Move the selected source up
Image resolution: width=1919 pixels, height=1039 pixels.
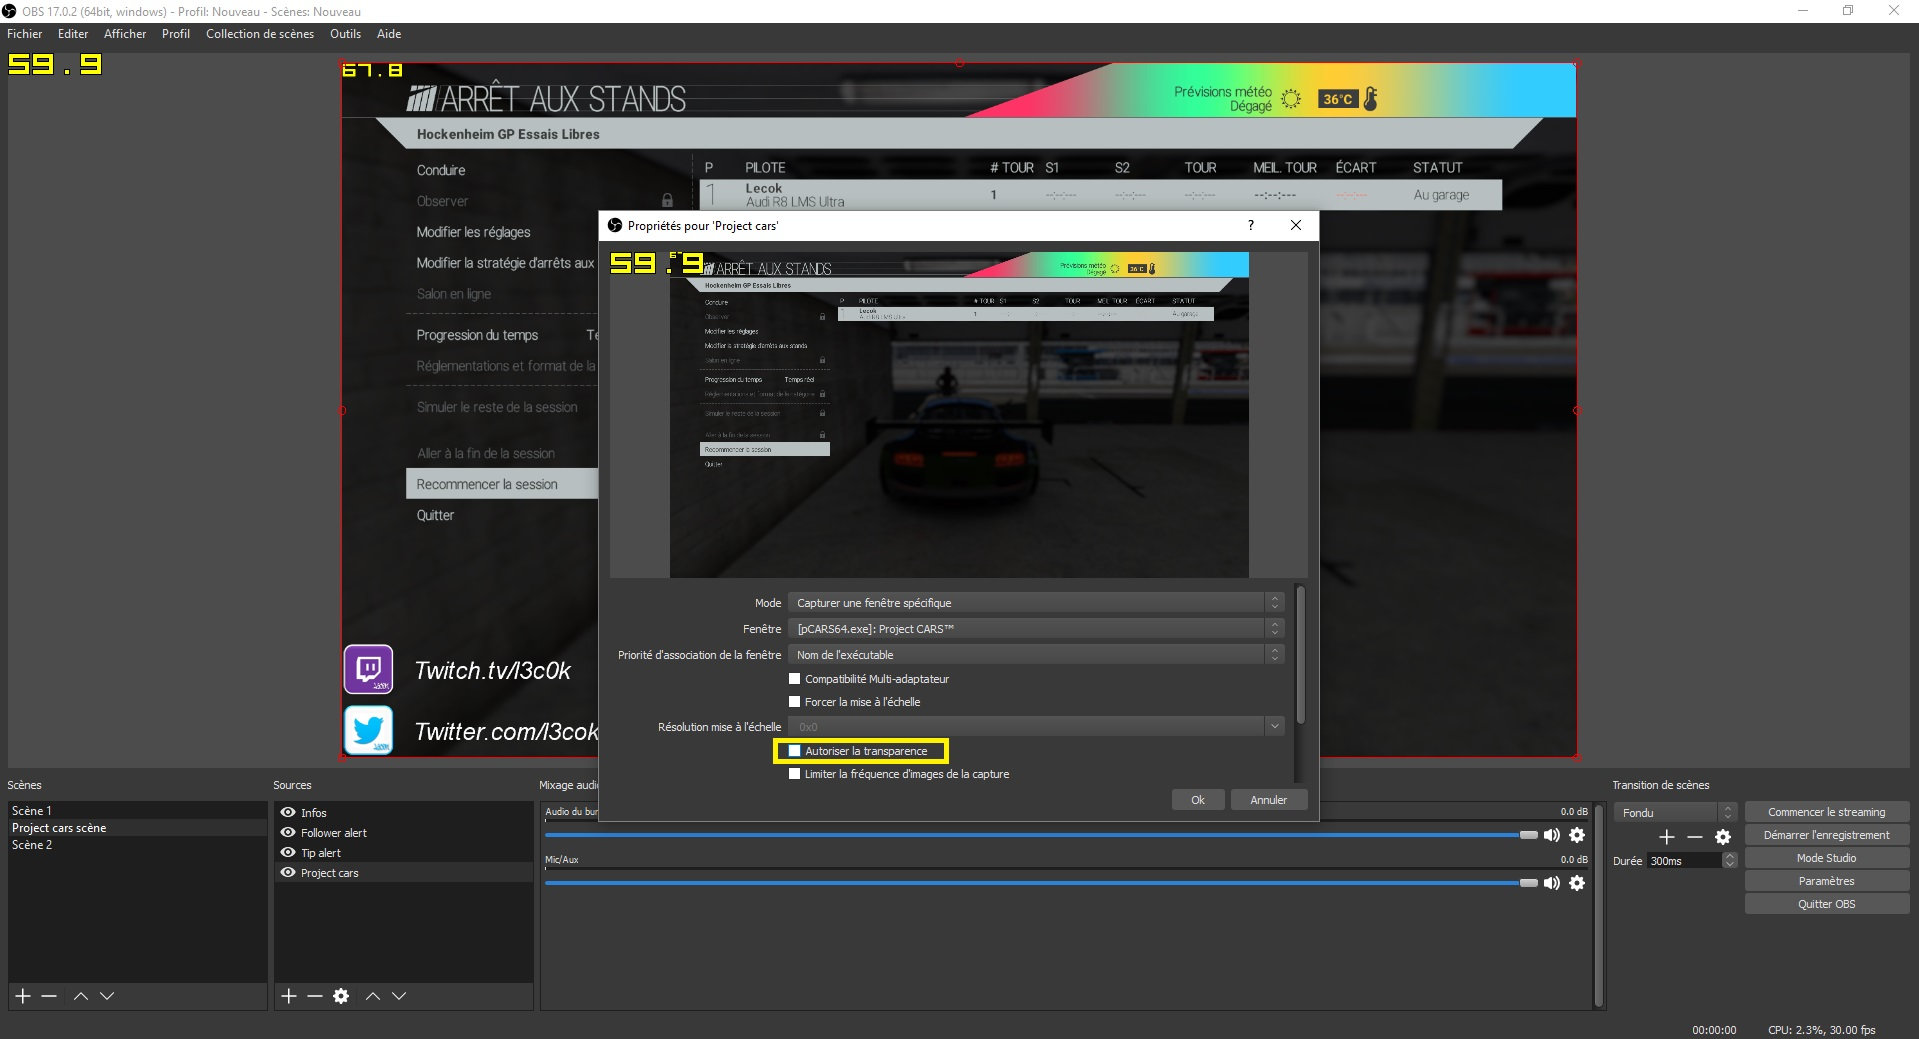[x=373, y=996]
